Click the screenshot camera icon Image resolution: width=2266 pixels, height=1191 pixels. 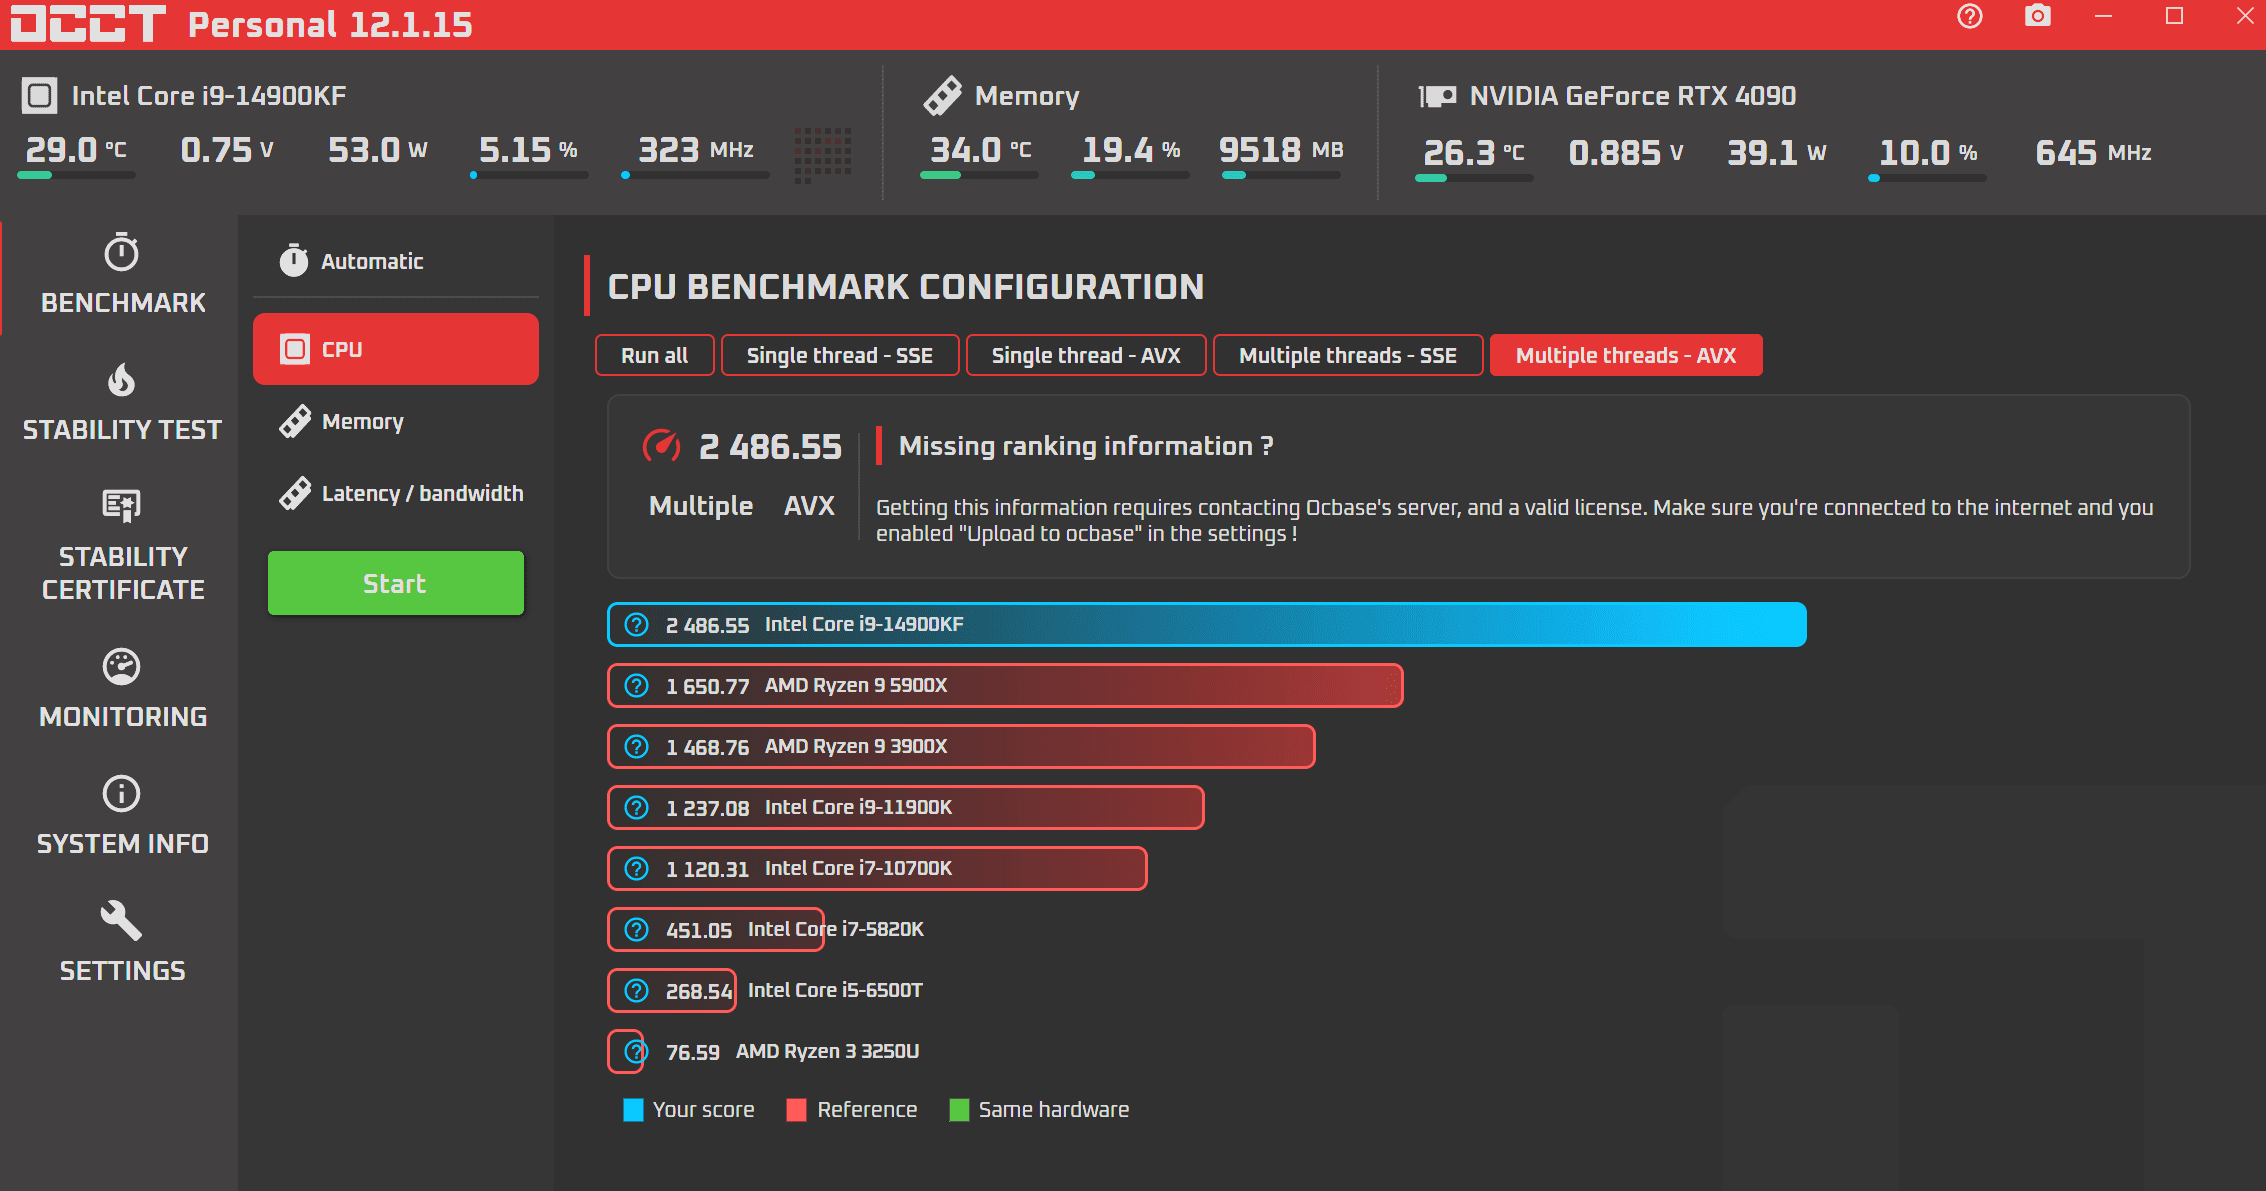2037,17
